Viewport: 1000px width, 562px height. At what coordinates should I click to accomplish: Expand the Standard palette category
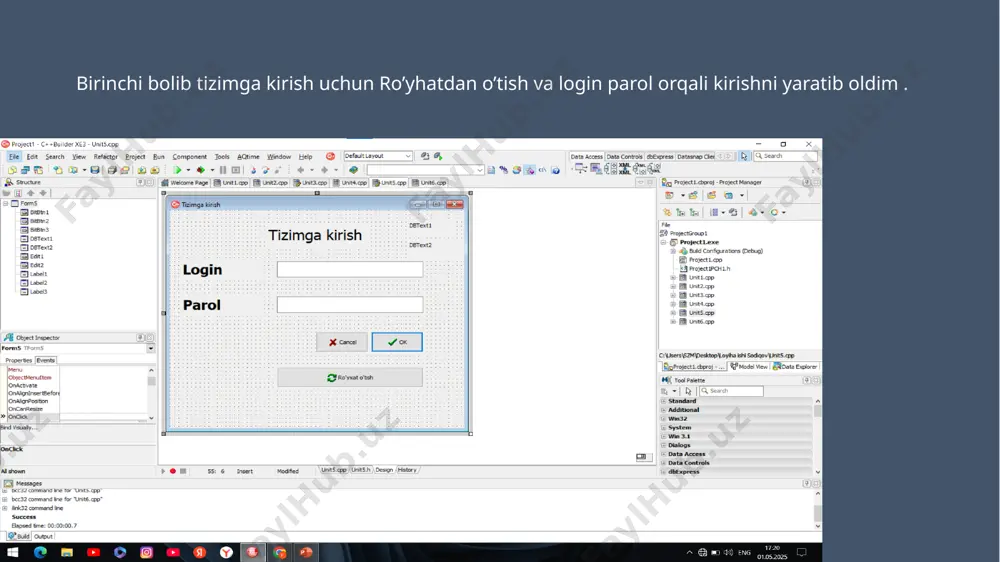point(664,401)
